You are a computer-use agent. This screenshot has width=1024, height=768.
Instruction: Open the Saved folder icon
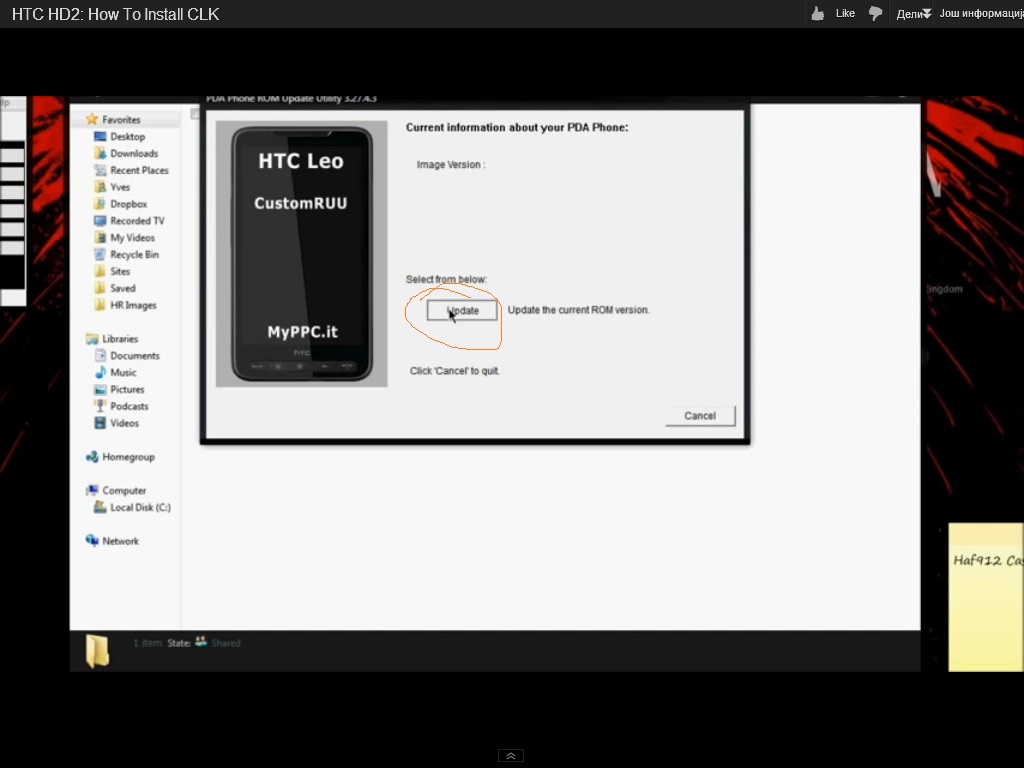(x=100, y=288)
